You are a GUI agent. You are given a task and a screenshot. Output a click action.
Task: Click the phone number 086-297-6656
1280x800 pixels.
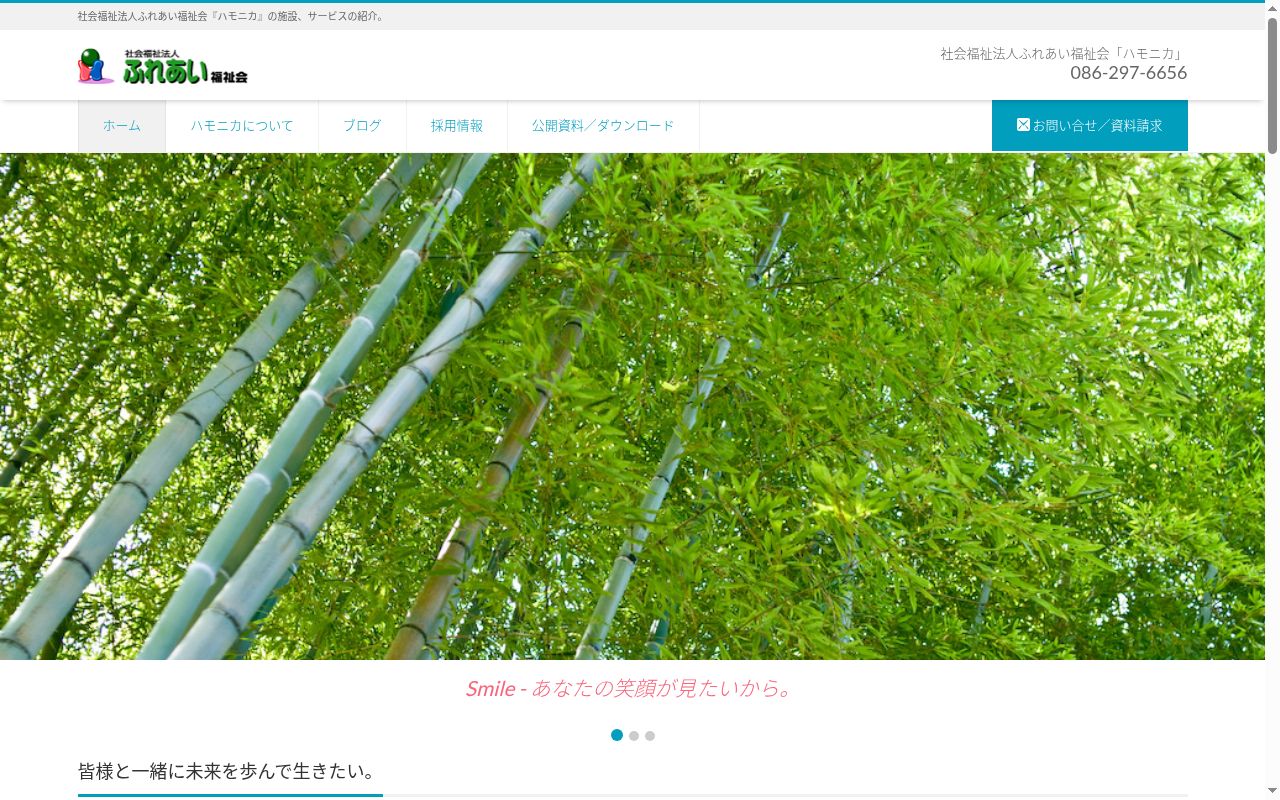pyautogui.click(x=1128, y=73)
